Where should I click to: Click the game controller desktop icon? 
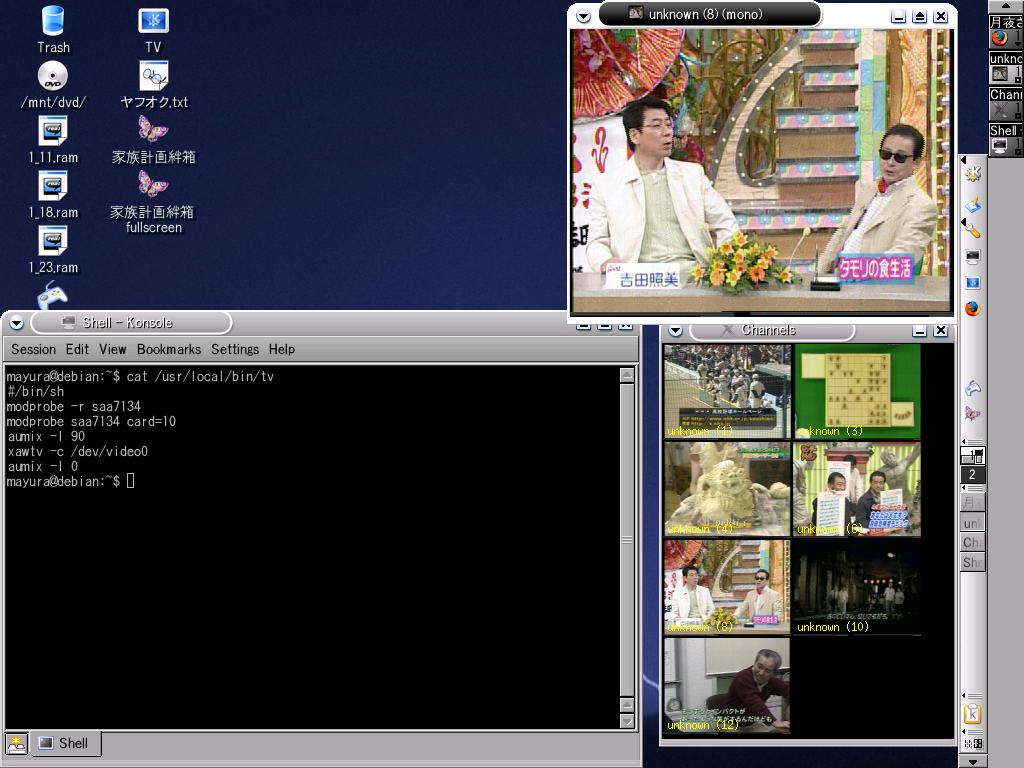(52, 295)
